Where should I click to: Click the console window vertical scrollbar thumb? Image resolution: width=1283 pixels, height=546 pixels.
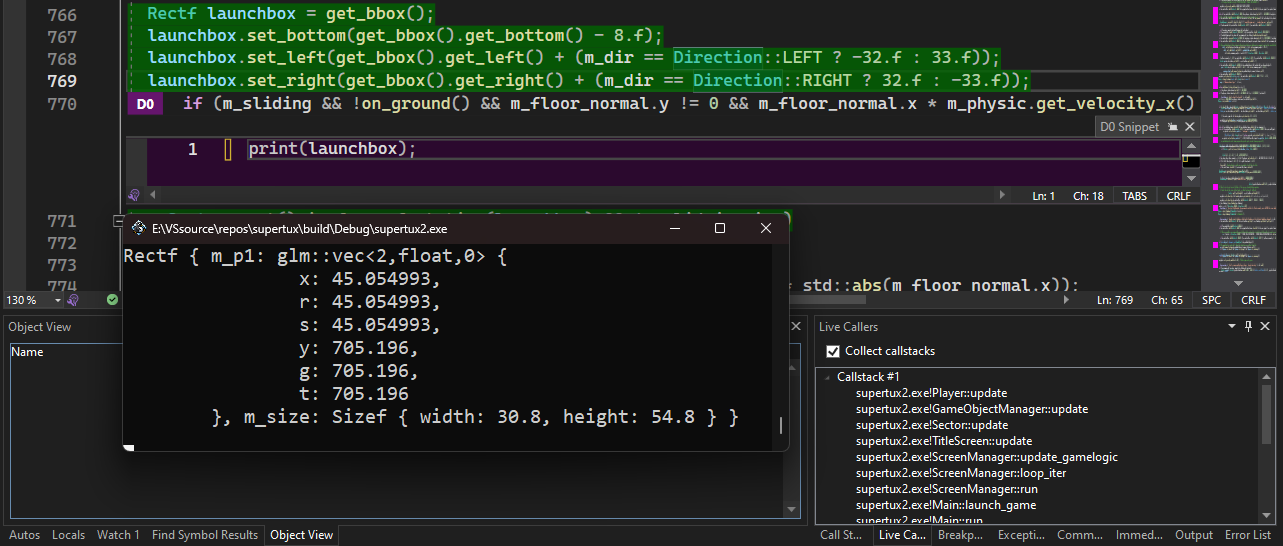(x=780, y=426)
